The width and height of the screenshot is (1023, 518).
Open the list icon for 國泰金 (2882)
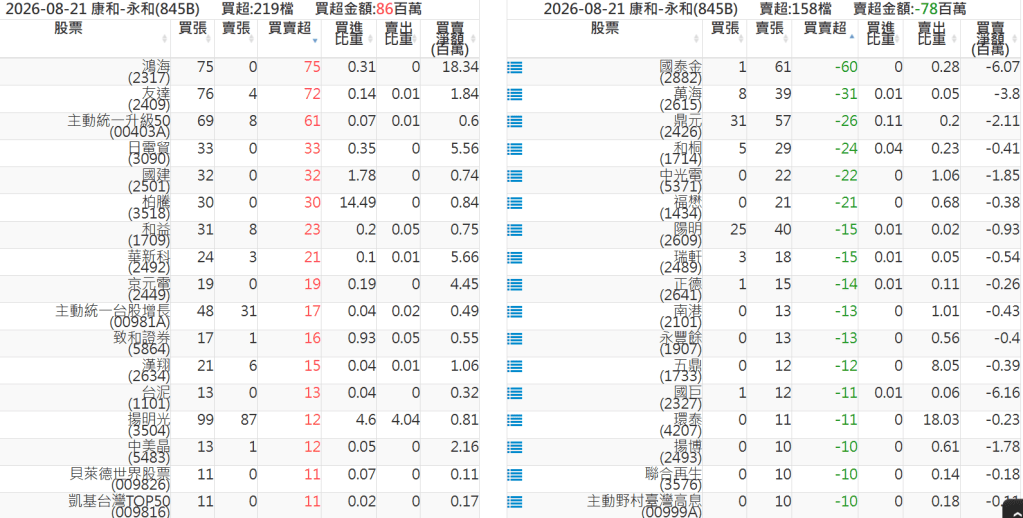(515, 67)
